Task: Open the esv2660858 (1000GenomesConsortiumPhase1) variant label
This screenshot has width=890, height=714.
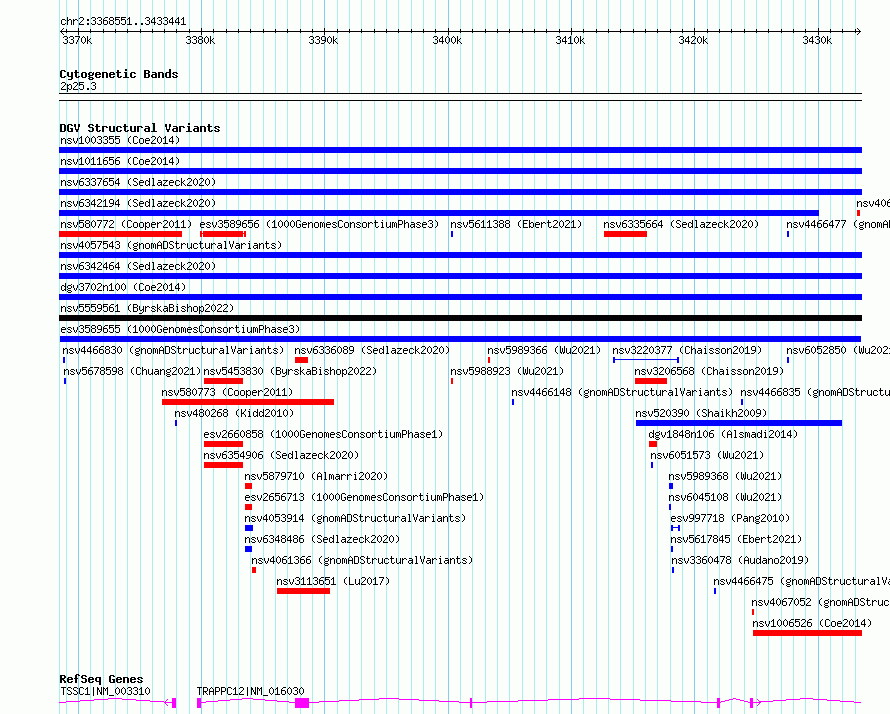Action: point(323,435)
